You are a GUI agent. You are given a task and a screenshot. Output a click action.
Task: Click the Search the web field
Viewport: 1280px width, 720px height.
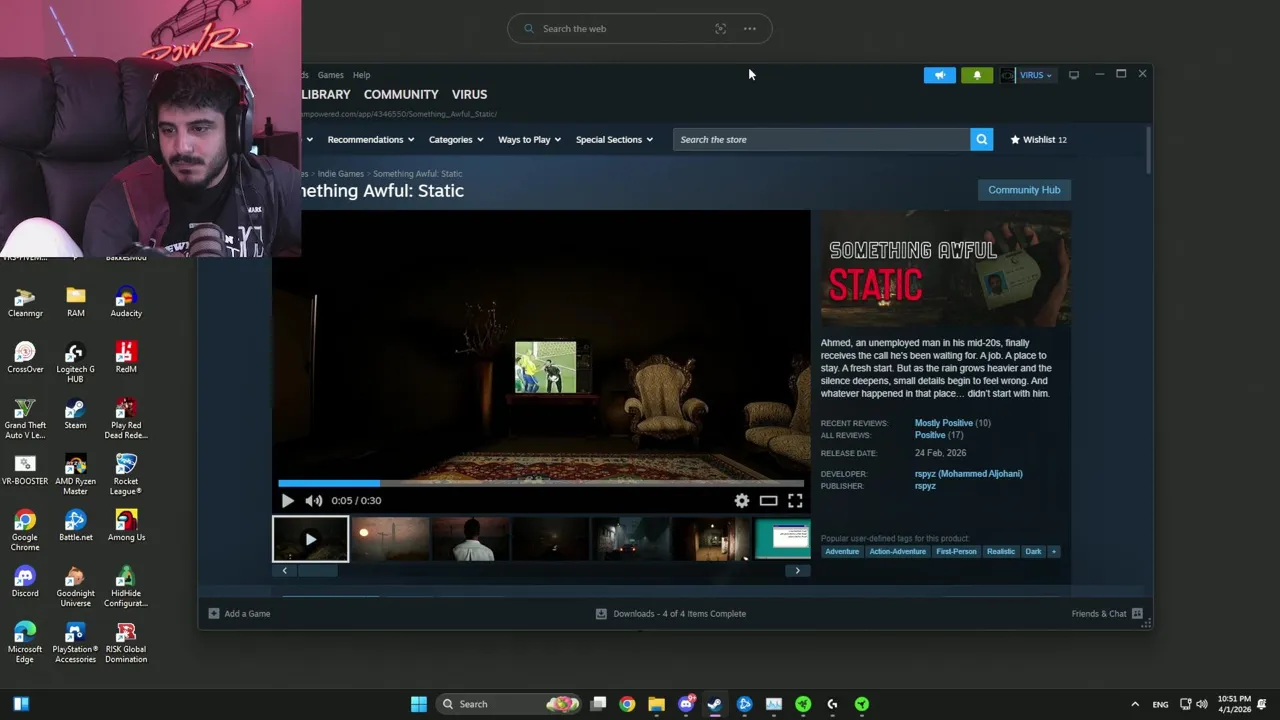click(x=640, y=29)
